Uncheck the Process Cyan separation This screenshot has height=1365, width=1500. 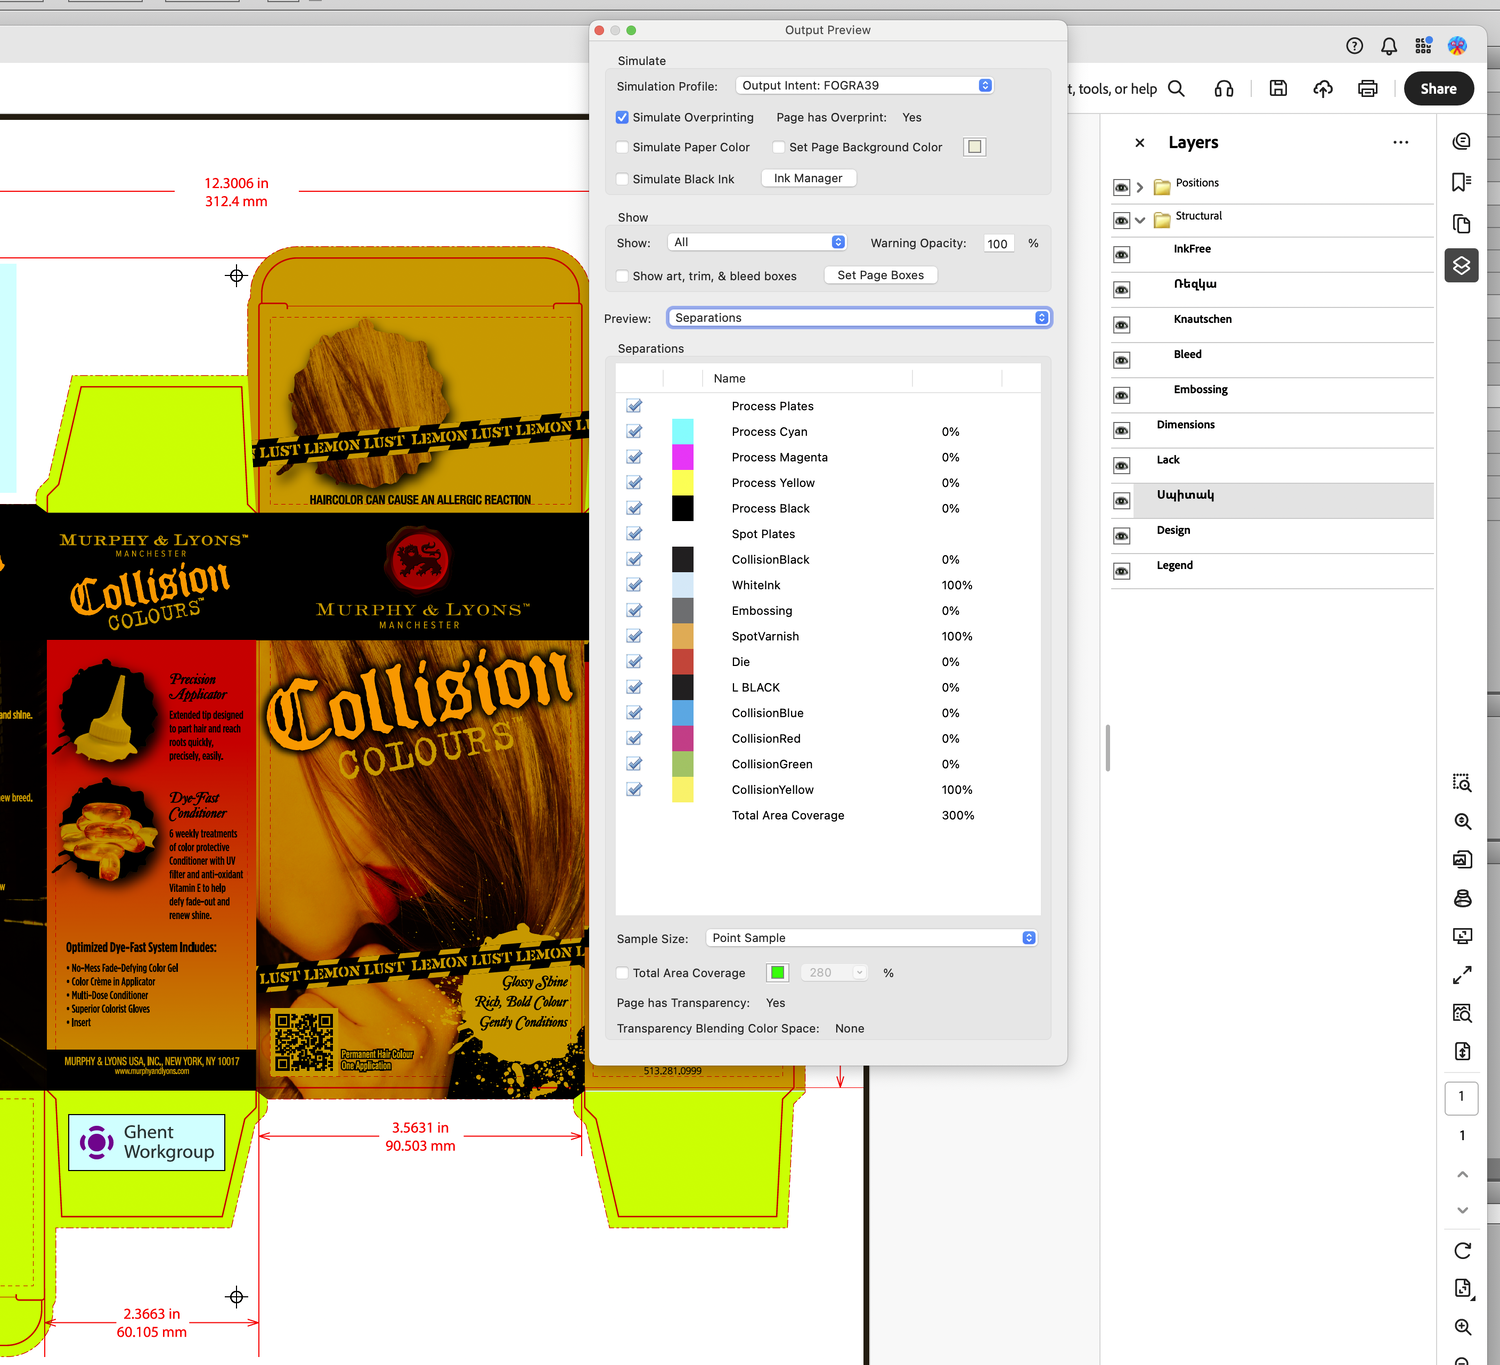pyautogui.click(x=633, y=431)
